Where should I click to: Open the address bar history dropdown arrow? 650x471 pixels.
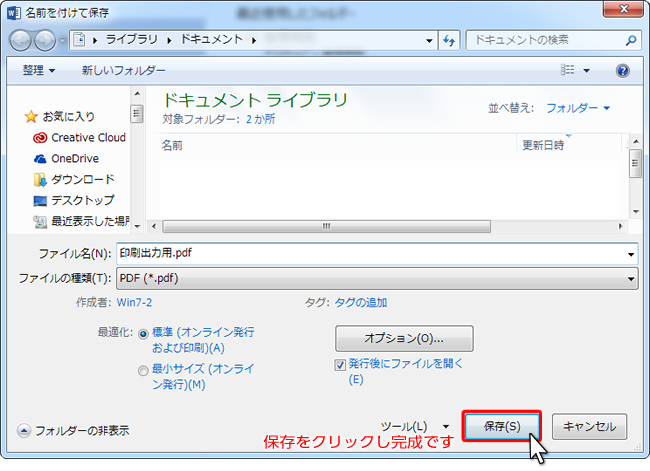click(x=429, y=41)
